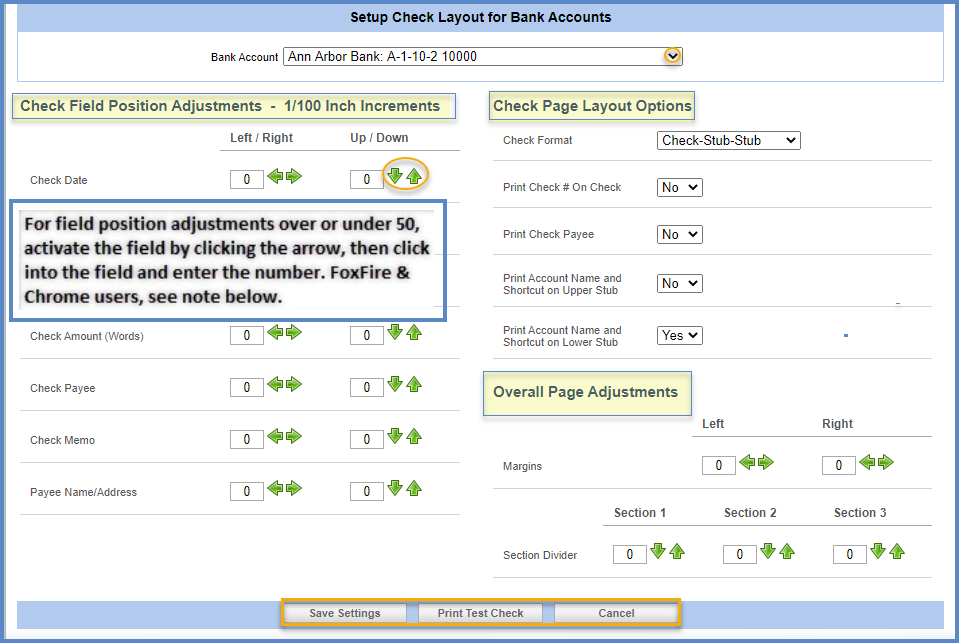Shift Payee Name/Address right with the green arrow
The image size is (959, 643).
click(x=297, y=489)
